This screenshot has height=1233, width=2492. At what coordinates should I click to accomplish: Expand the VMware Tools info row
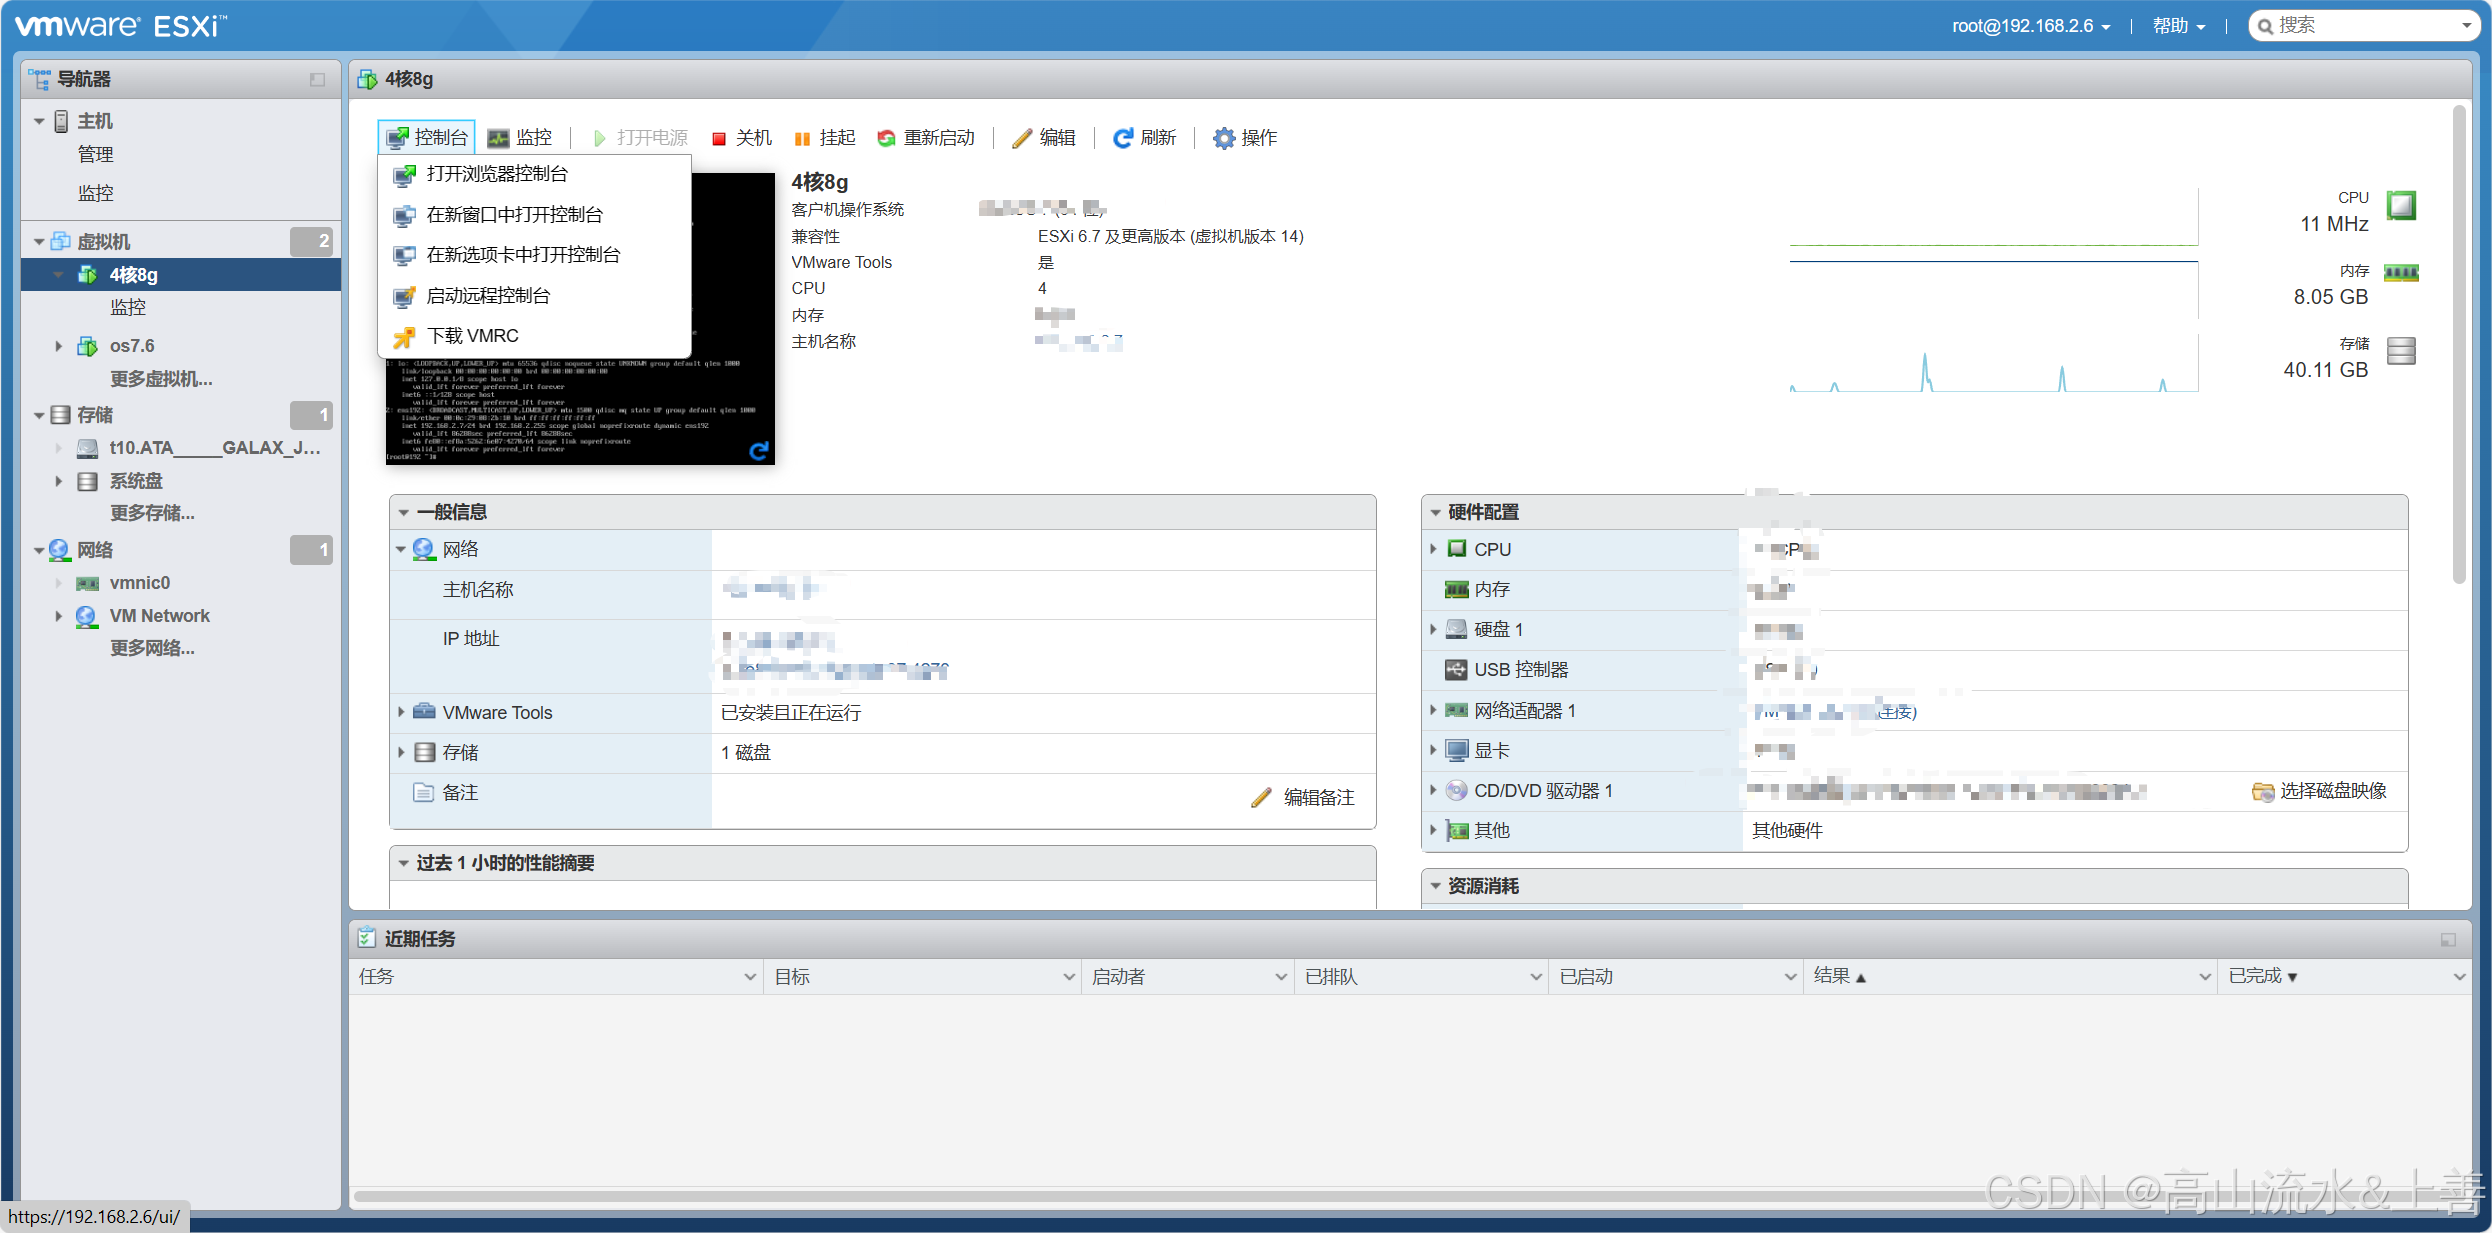[x=401, y=712]
